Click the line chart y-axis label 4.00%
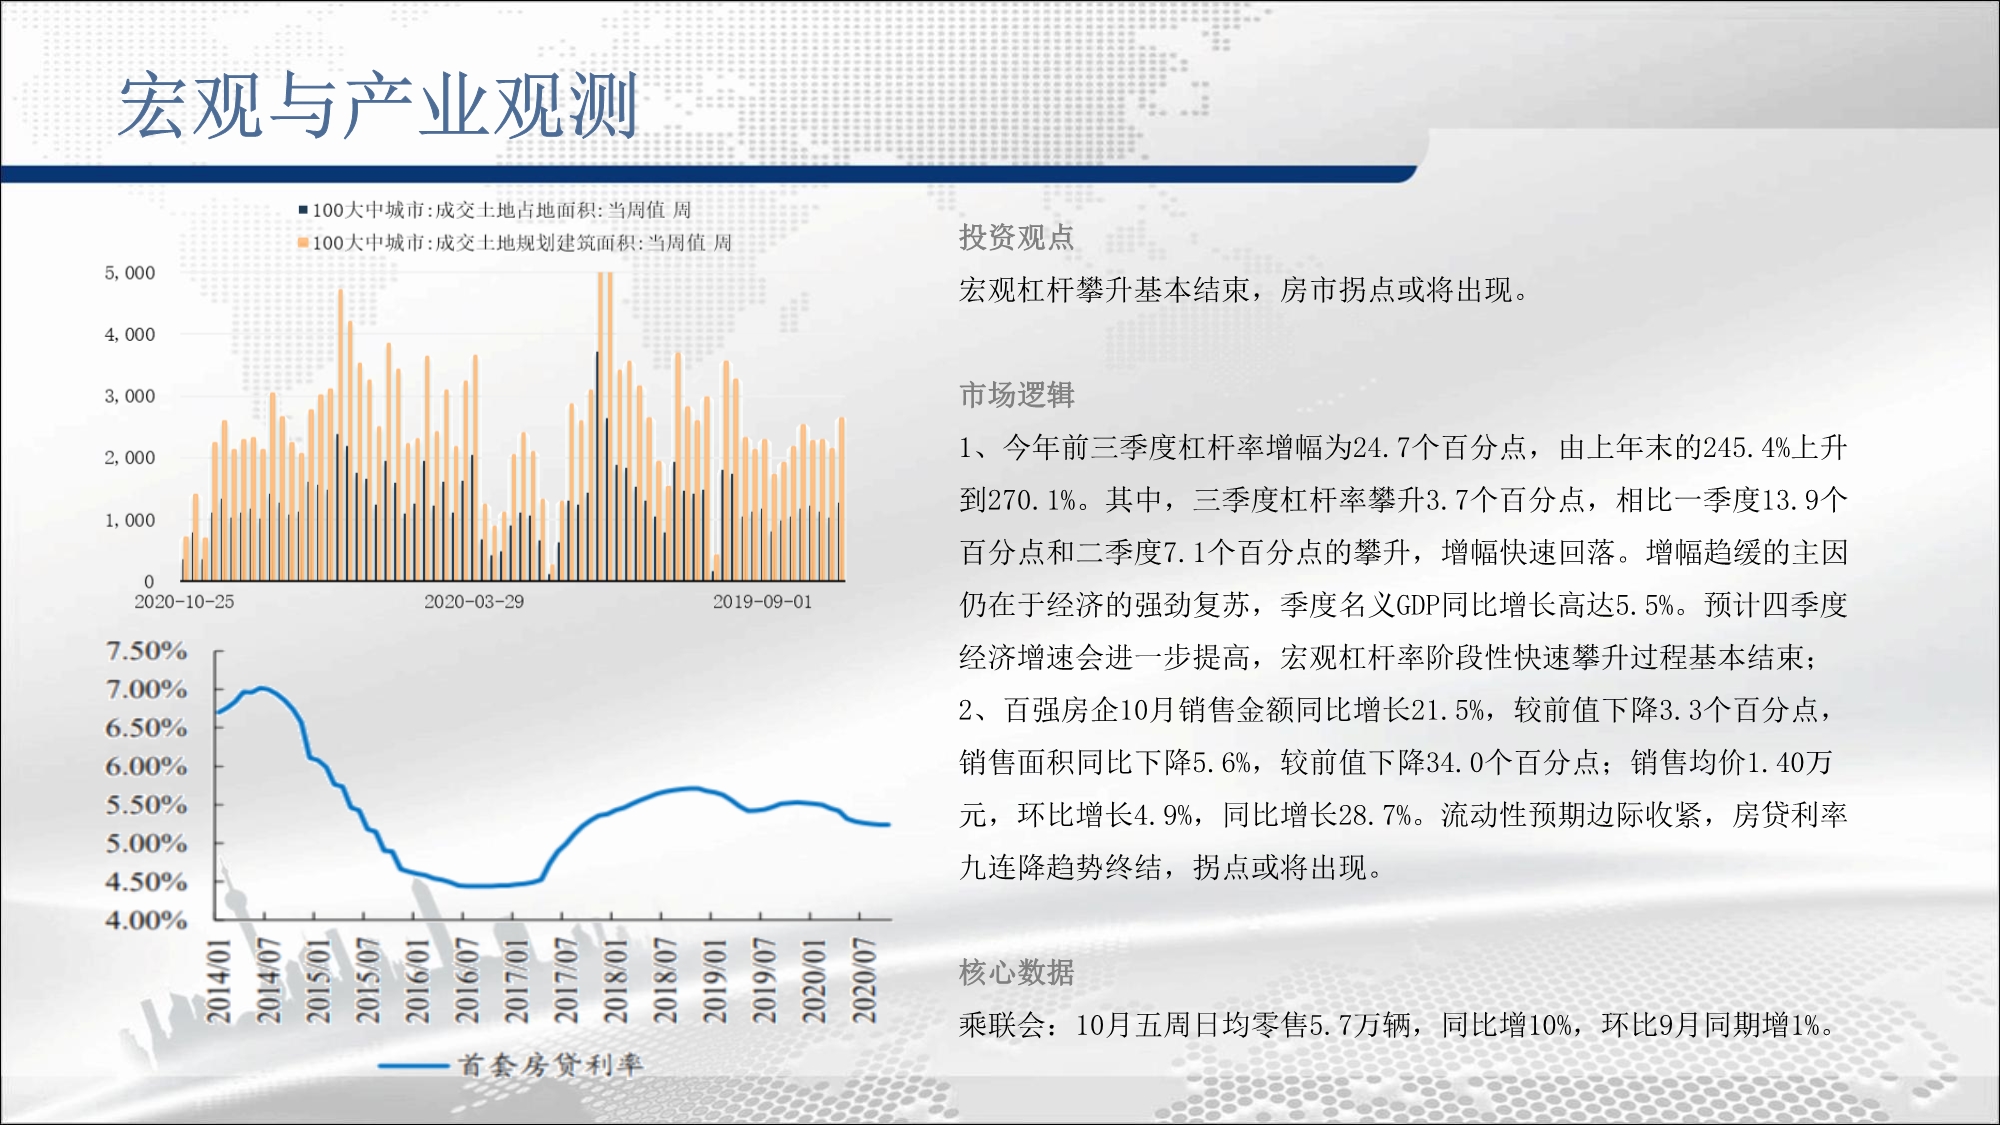 tap(146, 920)
